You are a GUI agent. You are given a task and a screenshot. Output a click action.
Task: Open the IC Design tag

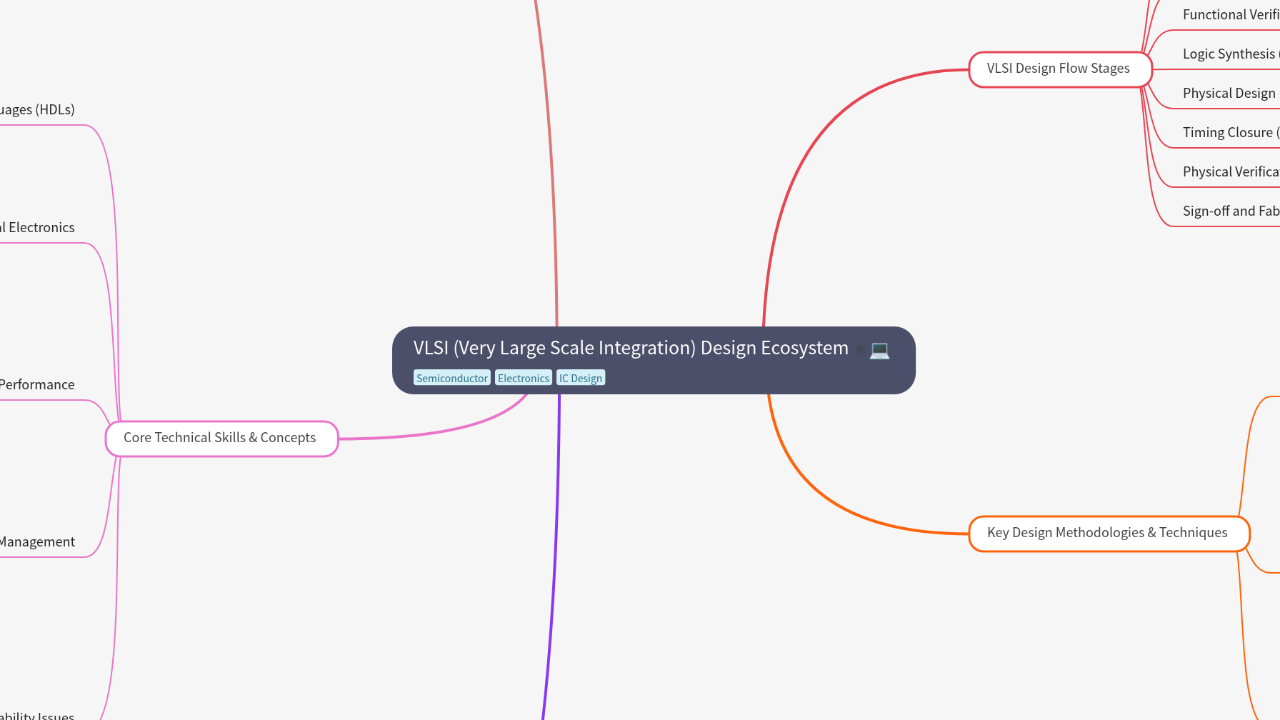(580, 378)
